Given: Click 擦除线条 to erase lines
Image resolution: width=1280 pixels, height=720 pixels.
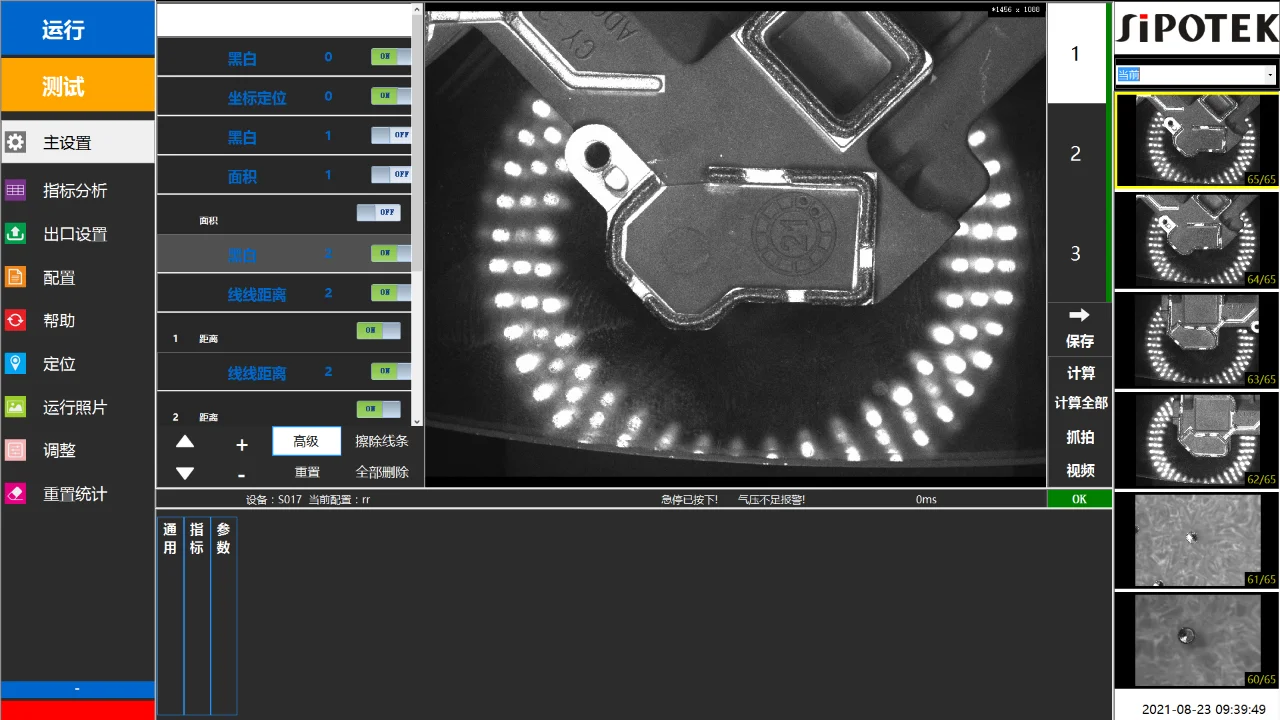Looking at the screenshot, I should 382,441.
